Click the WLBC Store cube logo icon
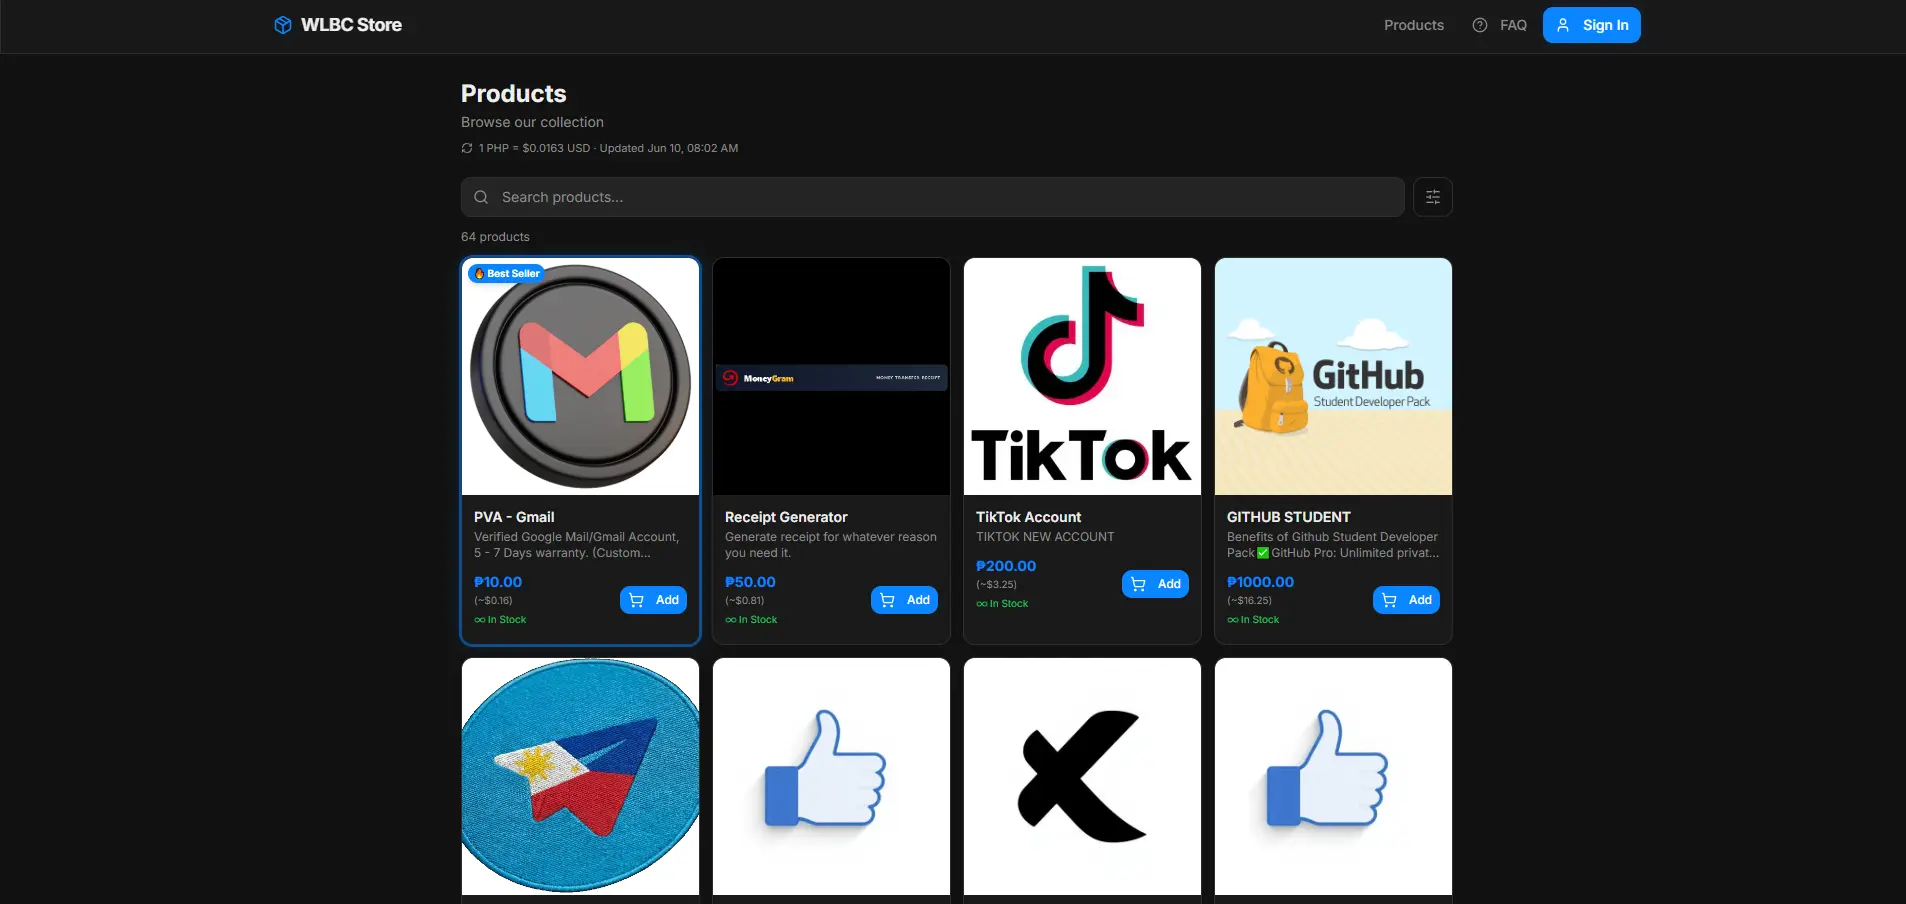Image resolution: width=1906 pixels, height=904 pixels. pos(283,25)
